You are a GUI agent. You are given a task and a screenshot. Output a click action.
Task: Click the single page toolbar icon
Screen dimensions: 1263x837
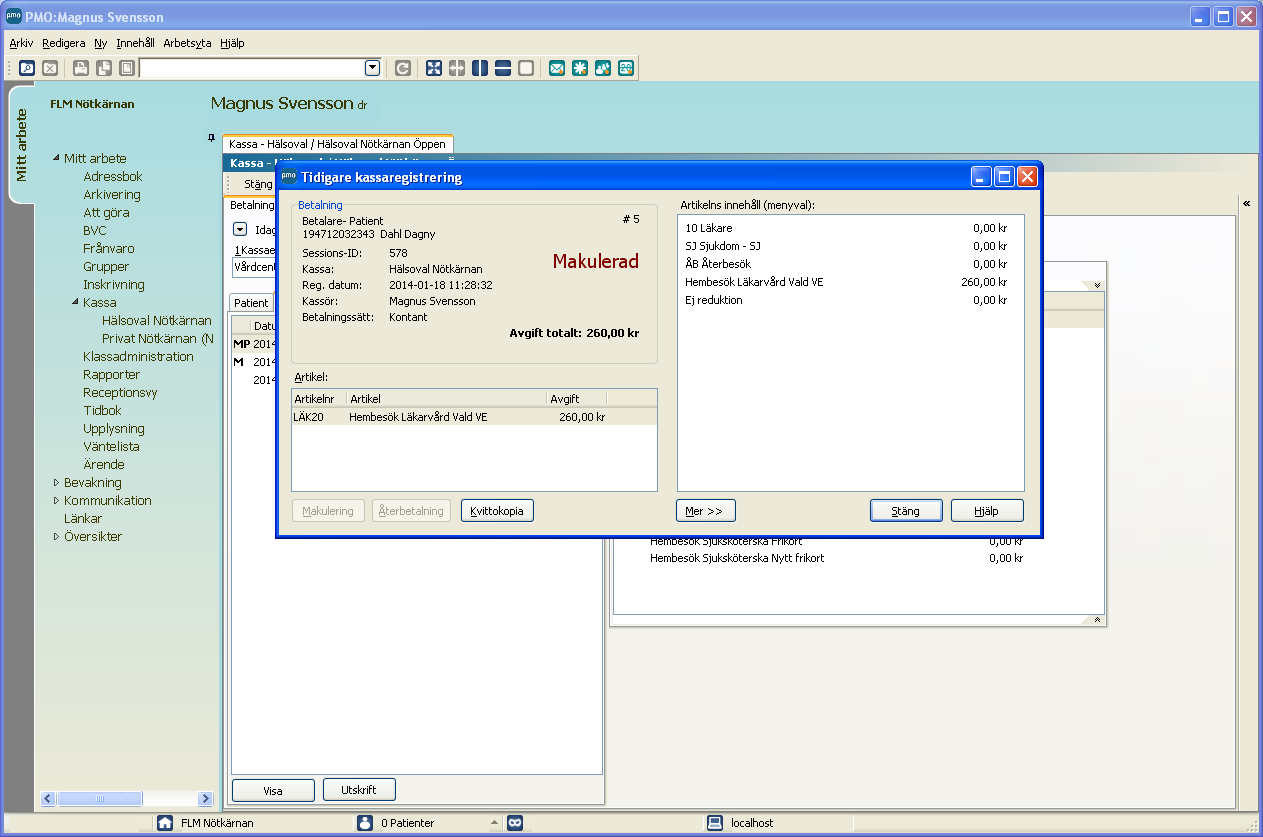click(x=127, y=68)
